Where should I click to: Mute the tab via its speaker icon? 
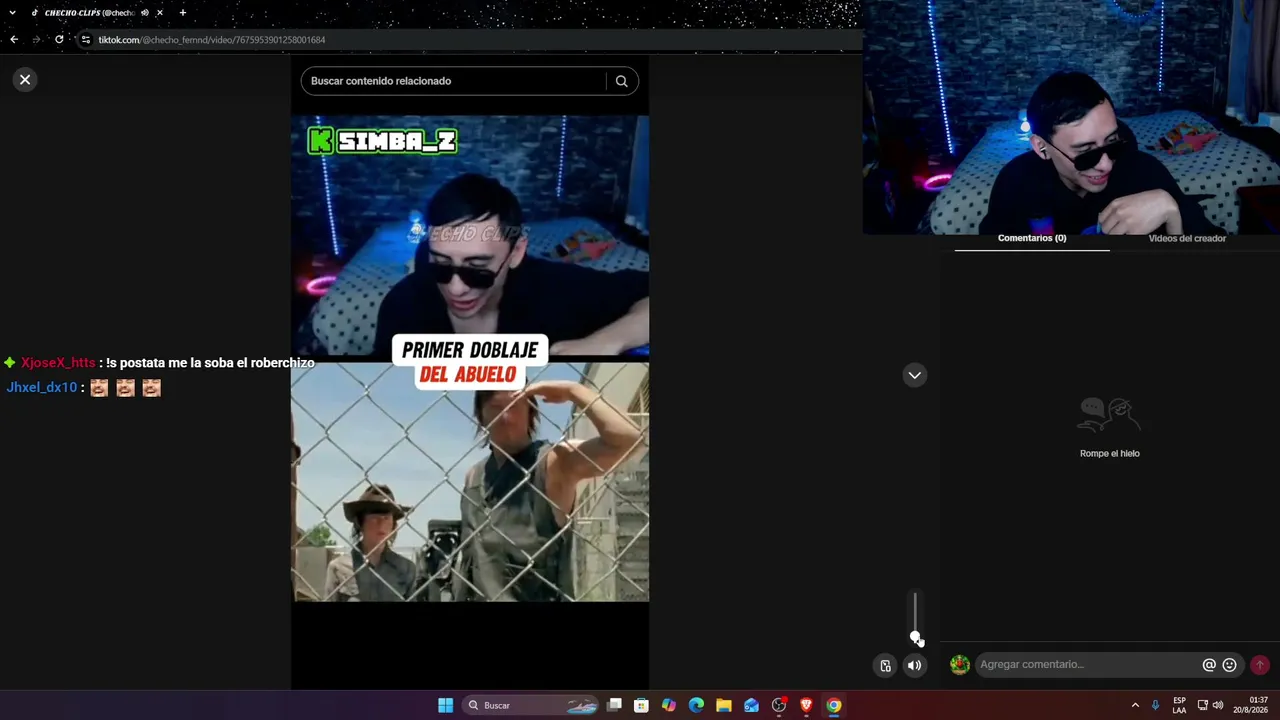coord(145,13)
